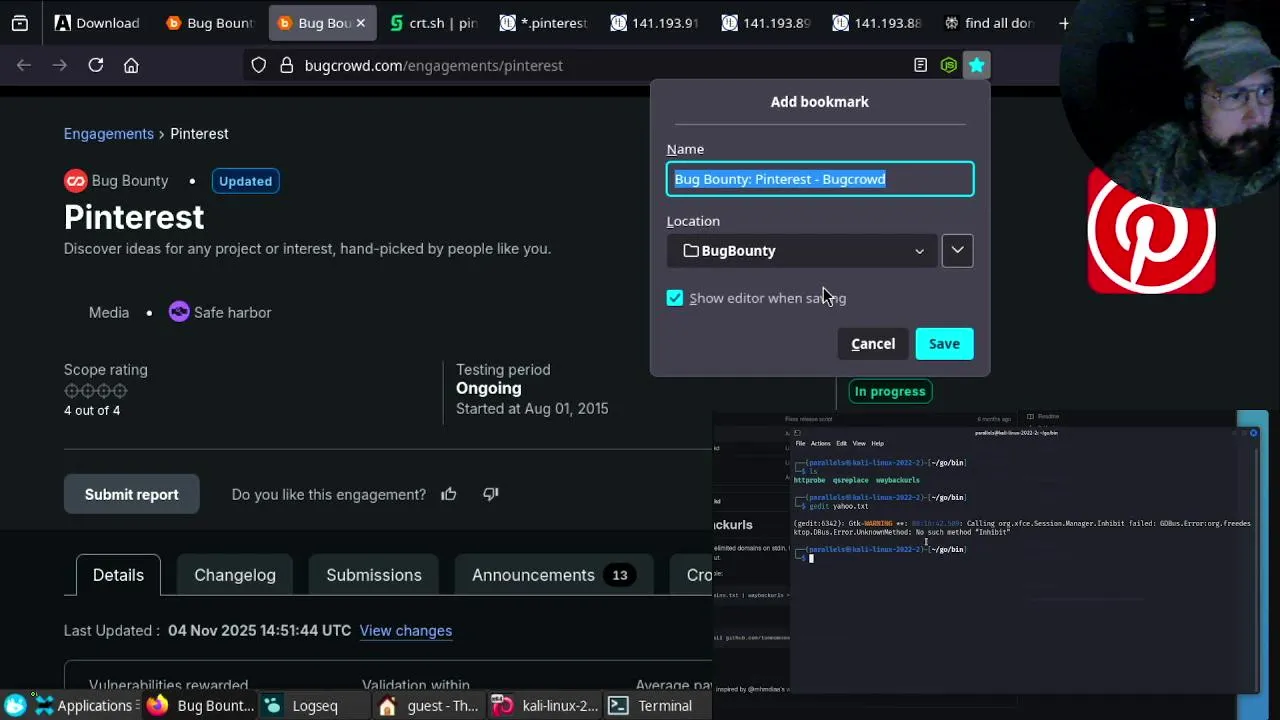Switch to the *.pinterest tab
This screenshot has height=720, width=1280.
pos(544,23)
